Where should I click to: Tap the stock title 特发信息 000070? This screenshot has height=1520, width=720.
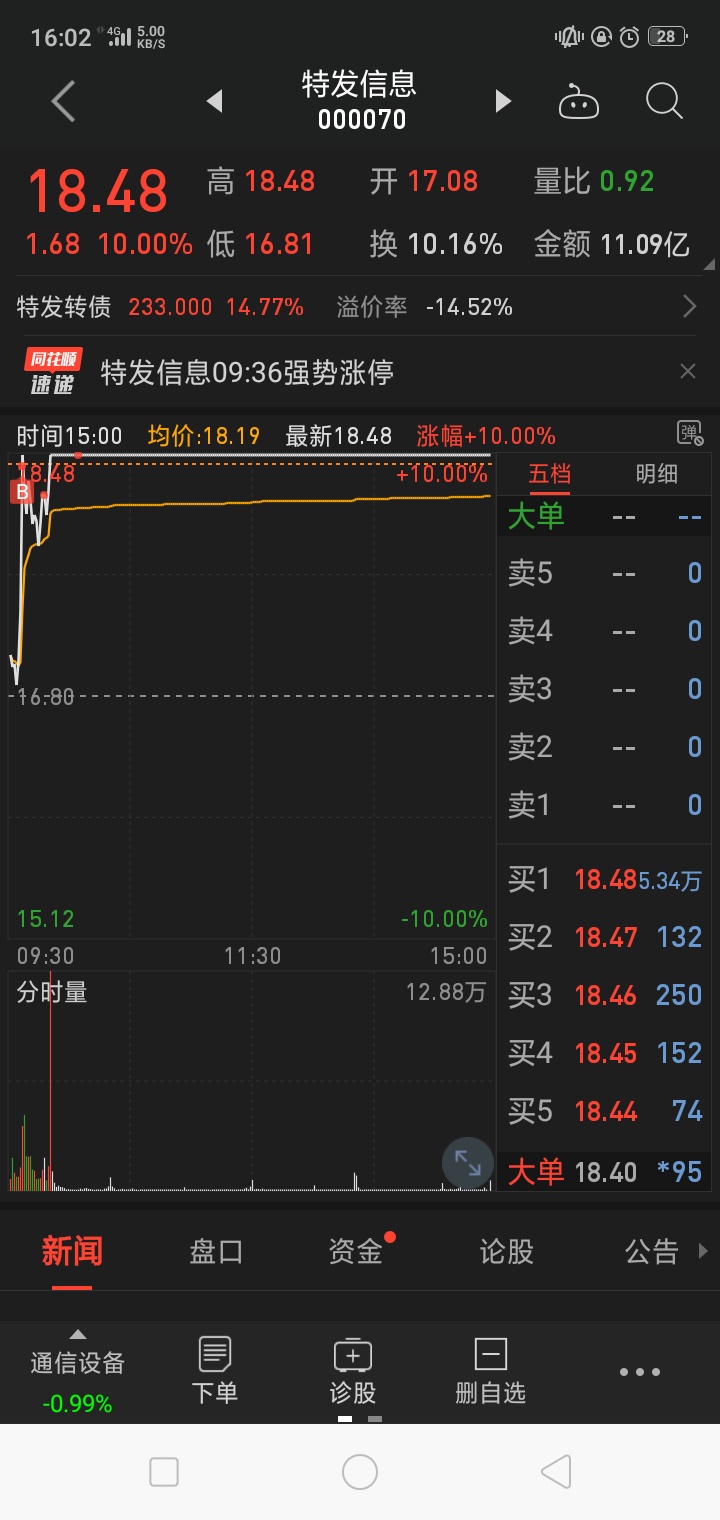360,101
